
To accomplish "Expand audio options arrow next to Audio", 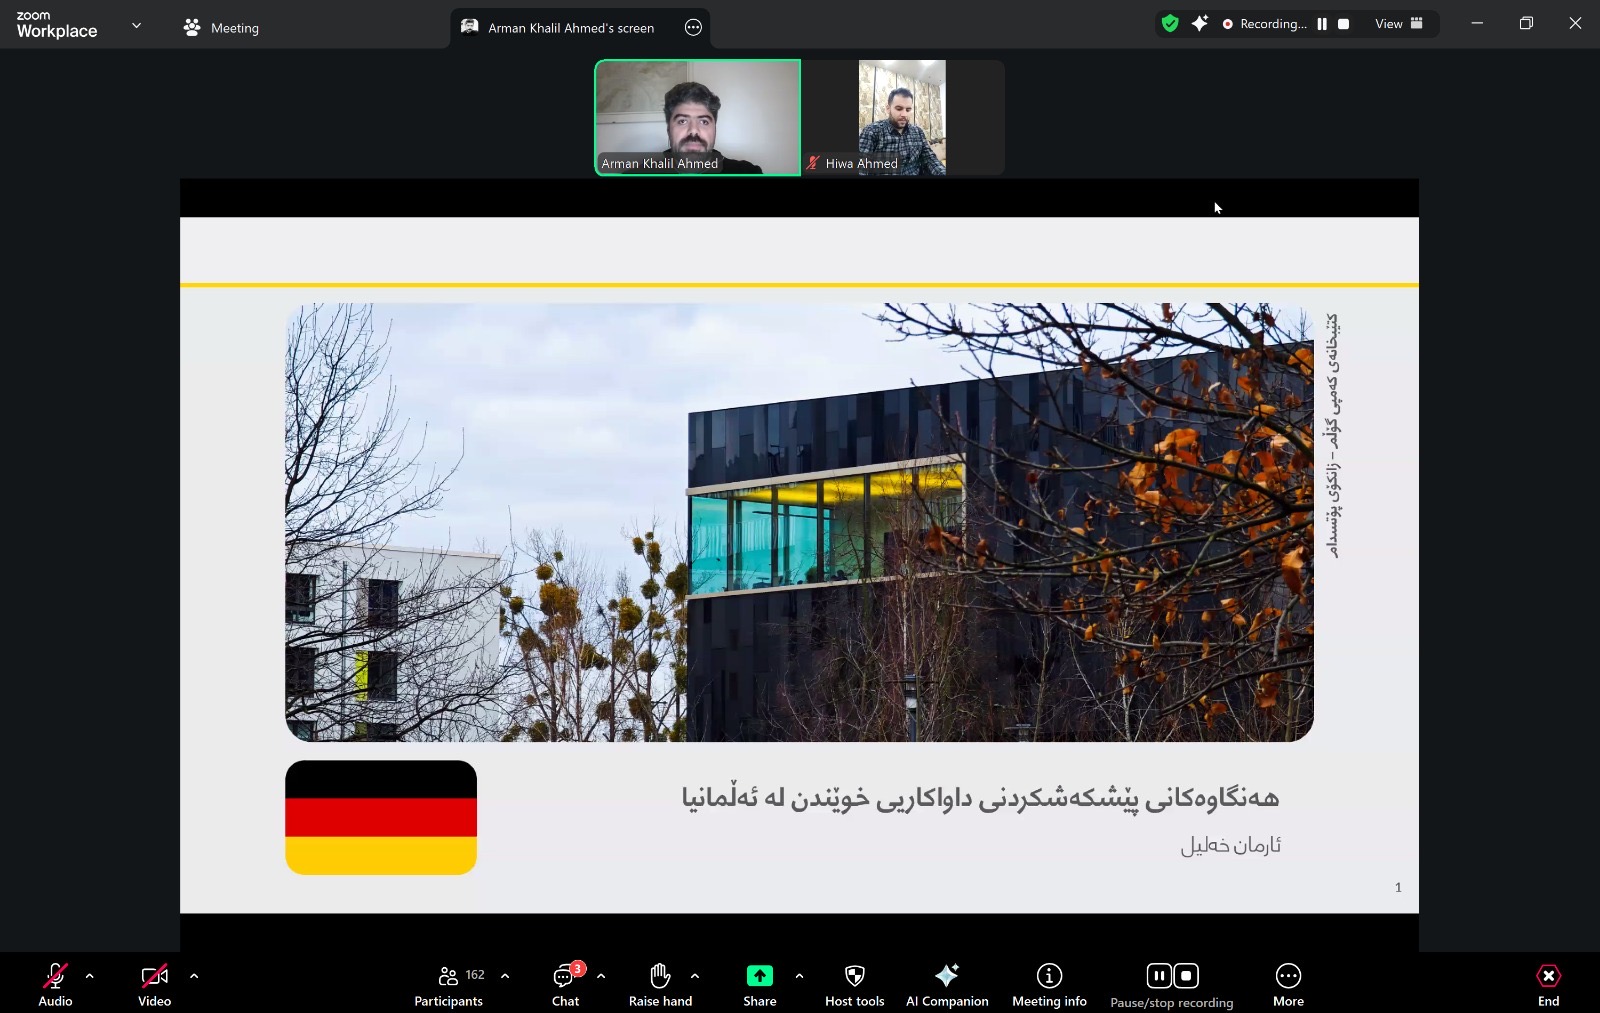I will [90, 976].
